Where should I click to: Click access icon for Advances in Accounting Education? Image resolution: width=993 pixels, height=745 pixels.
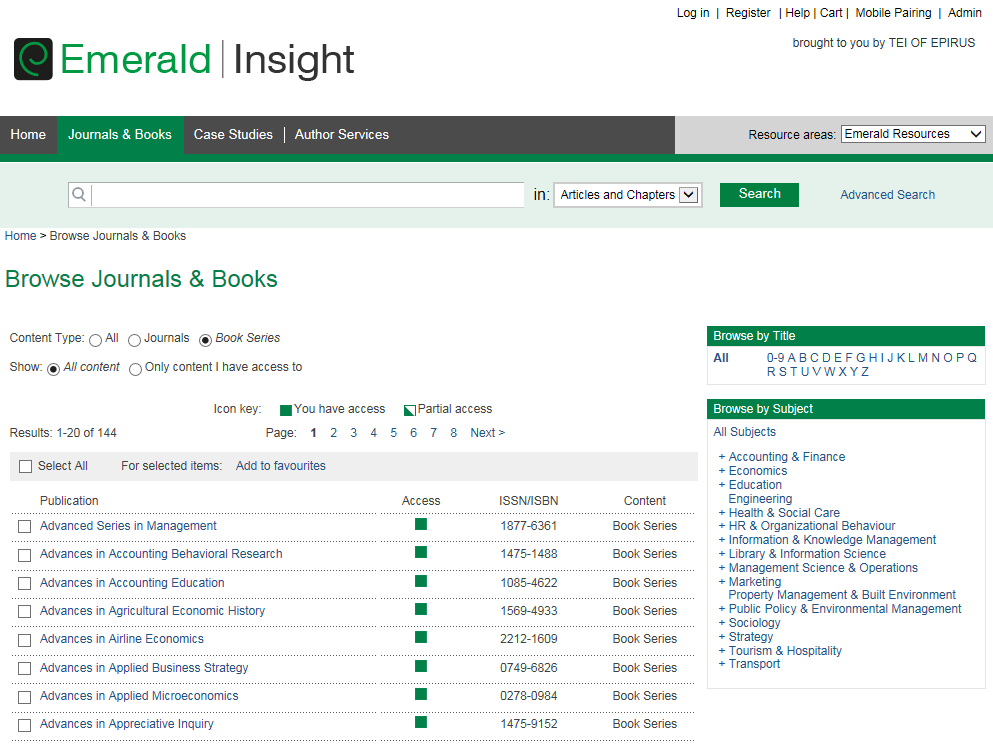pyautogui.click(x=421, y=581)
